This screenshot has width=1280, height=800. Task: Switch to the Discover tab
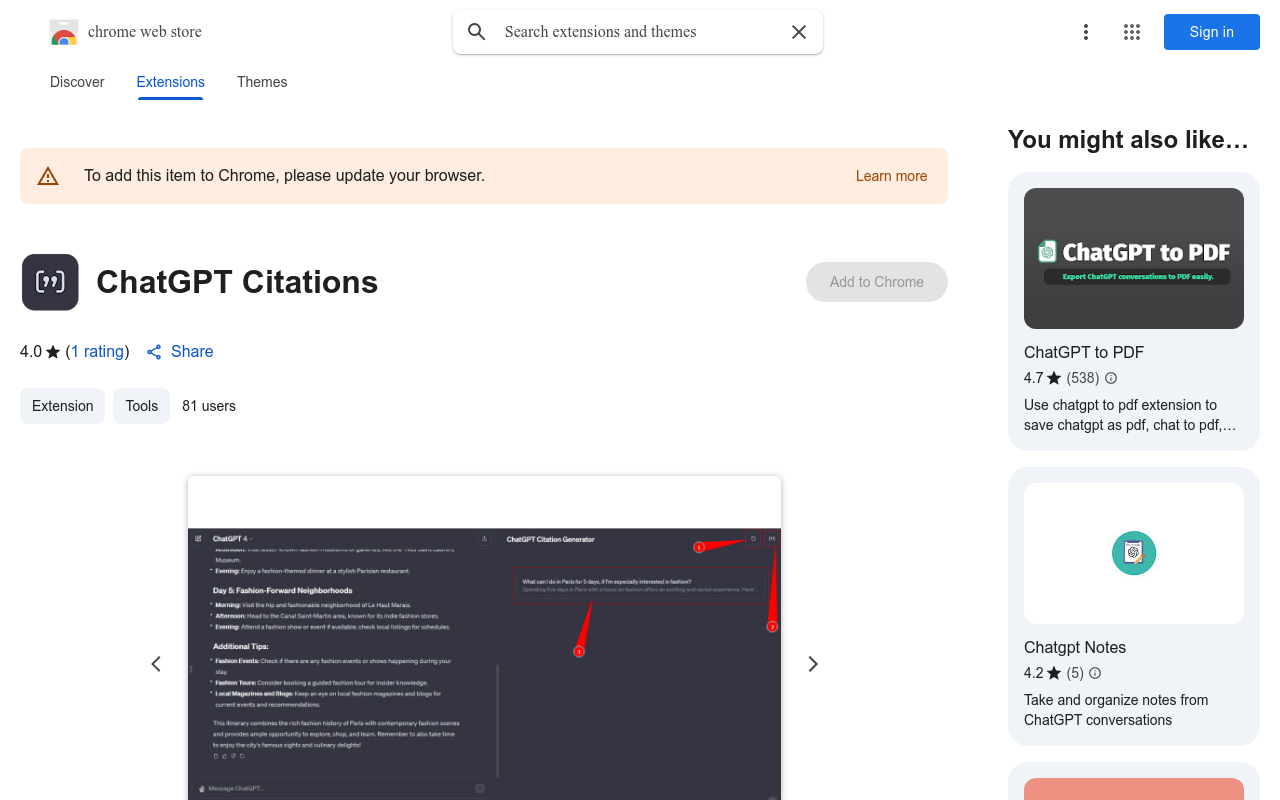click(77, 82)
